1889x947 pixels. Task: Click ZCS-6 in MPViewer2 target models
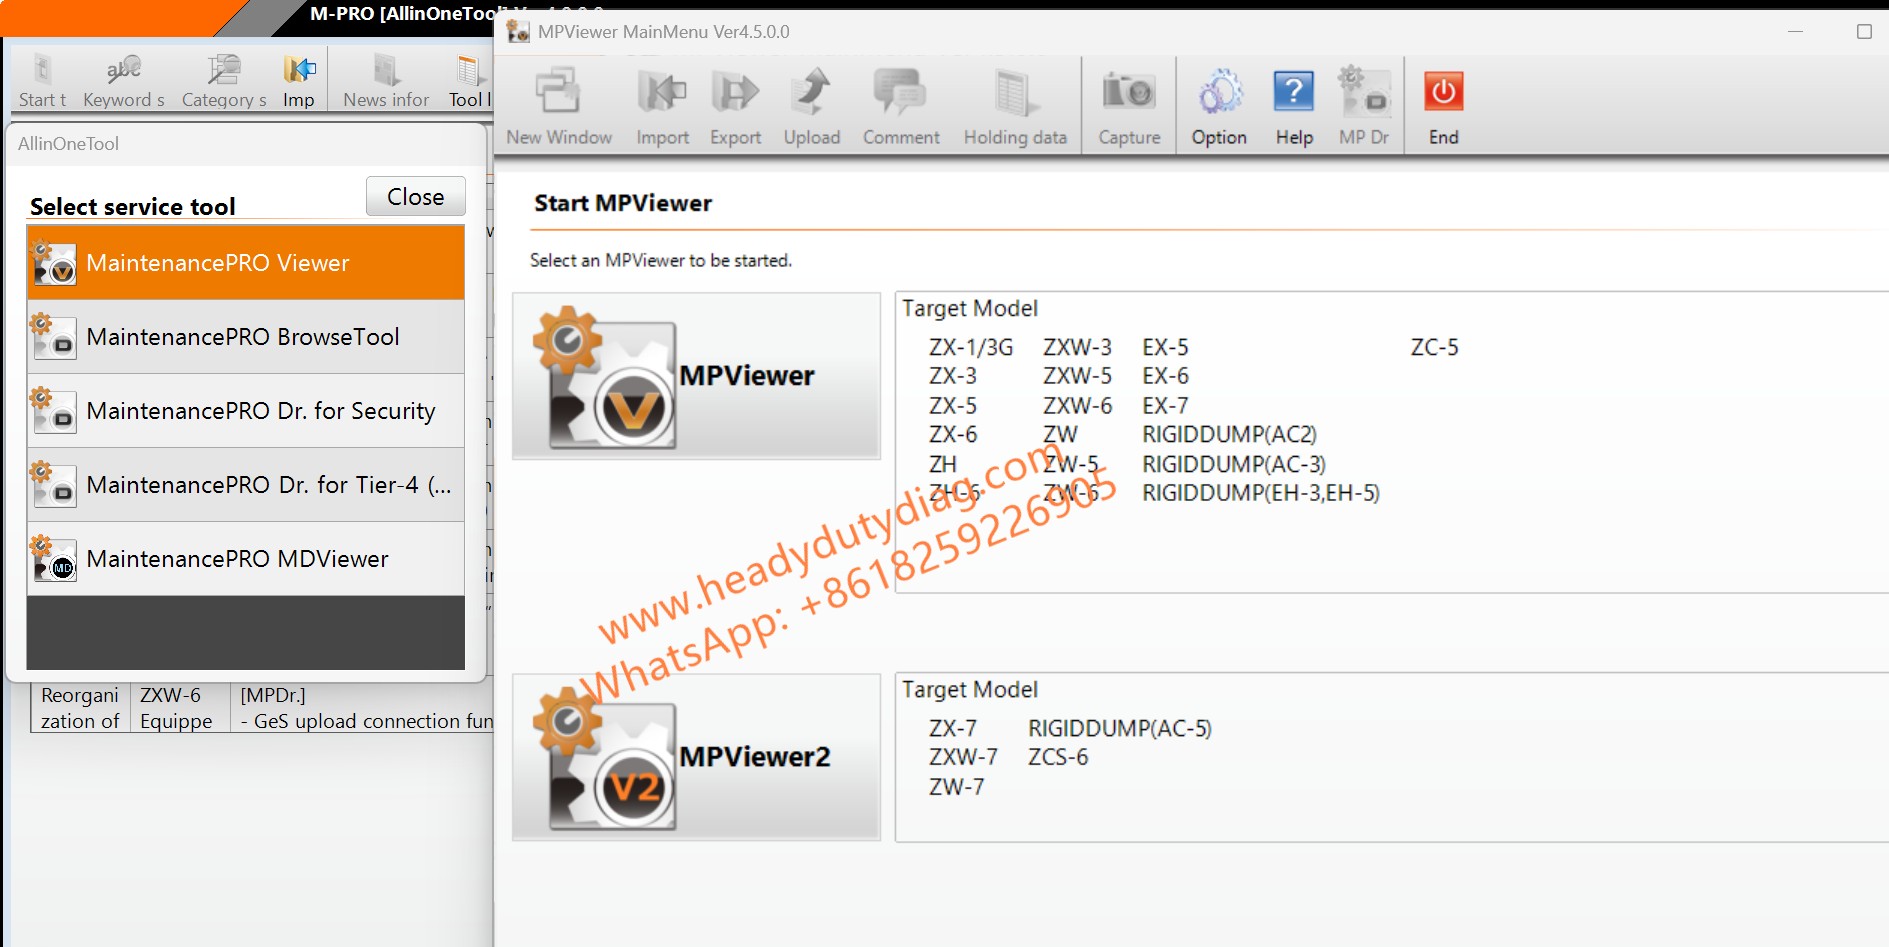click(1058, 757)
